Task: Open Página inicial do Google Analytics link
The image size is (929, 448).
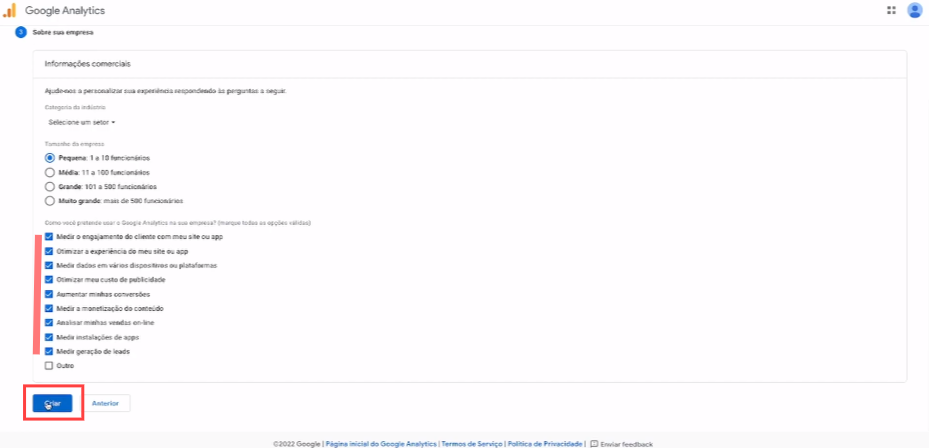Action: coord(381,443)
